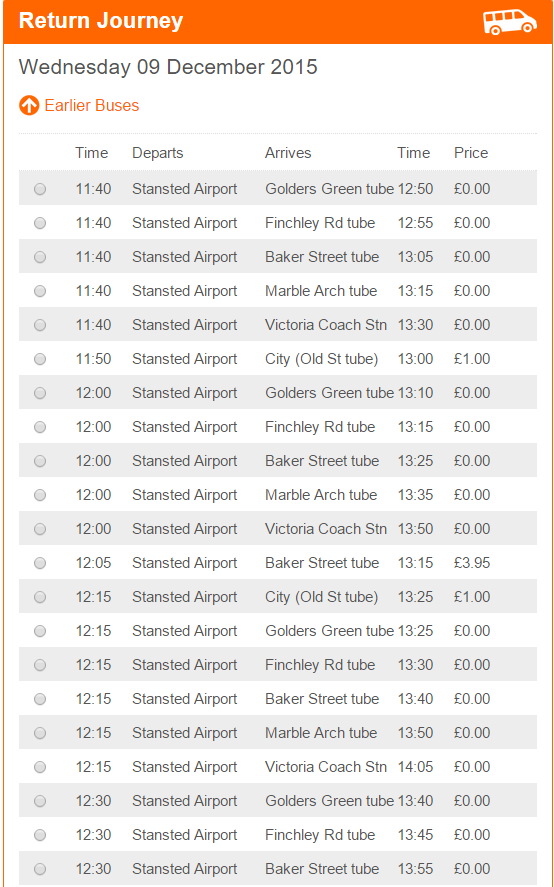554x887 pixels.
Task: Click the Earlier Buses up-arrow icon
Action: [29, 105]
